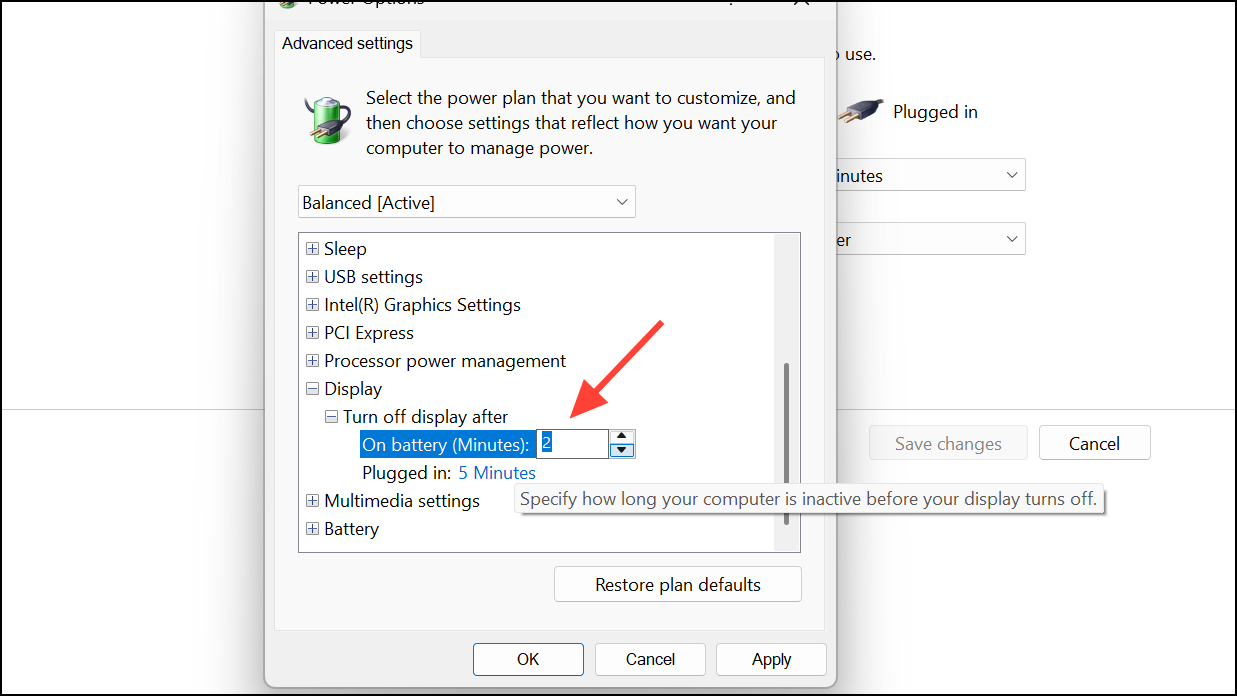
Task: Click the 5 Minutes link for Plugged in
Action: [496, 472]
